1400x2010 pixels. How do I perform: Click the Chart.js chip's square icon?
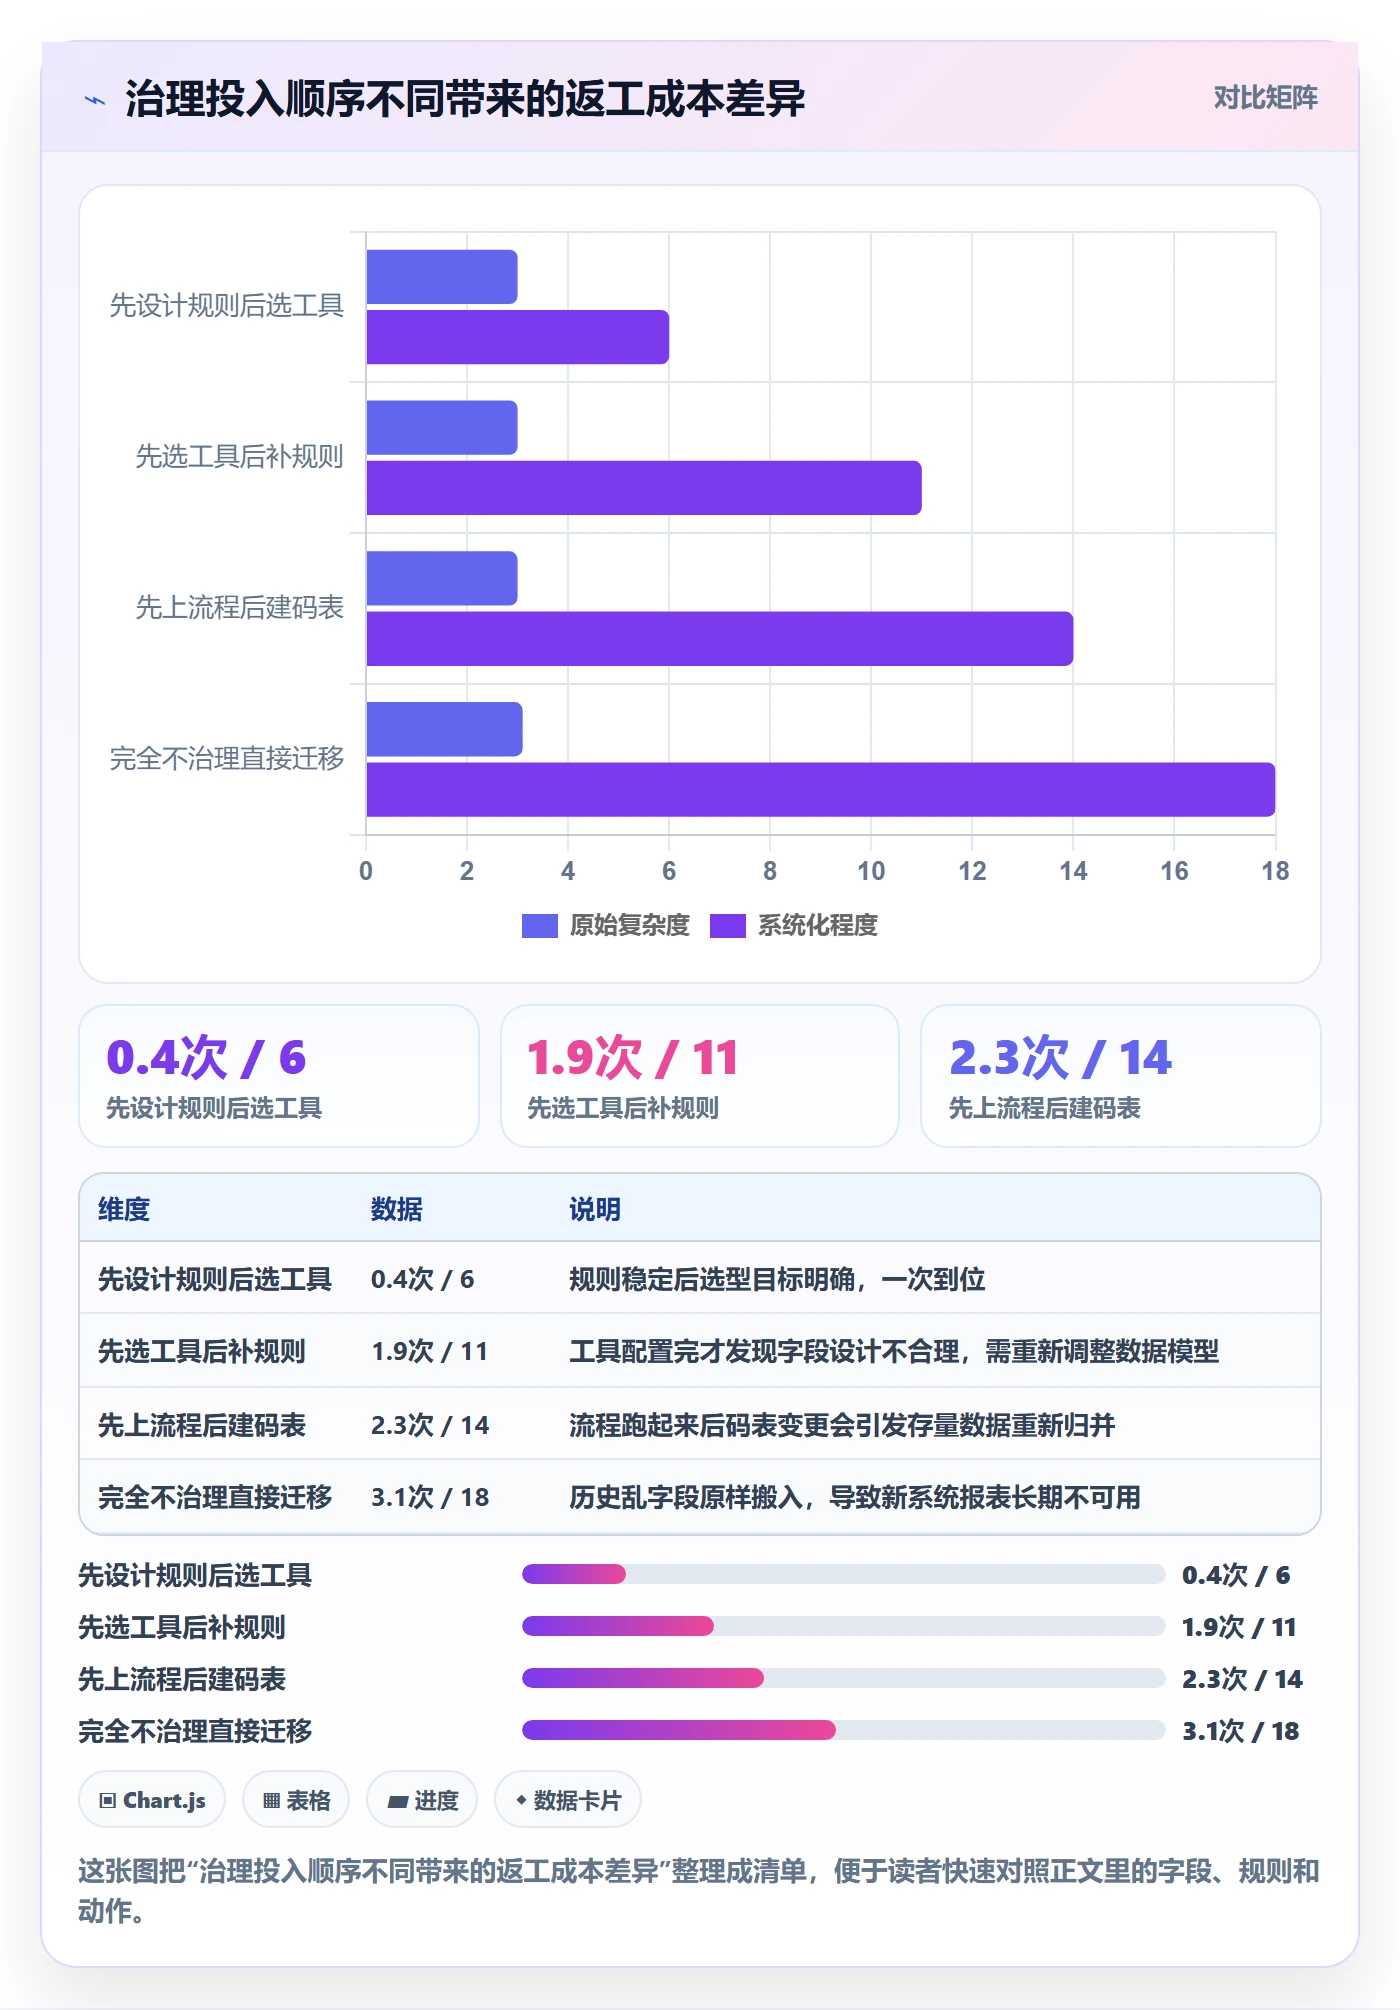(108, 1801)
